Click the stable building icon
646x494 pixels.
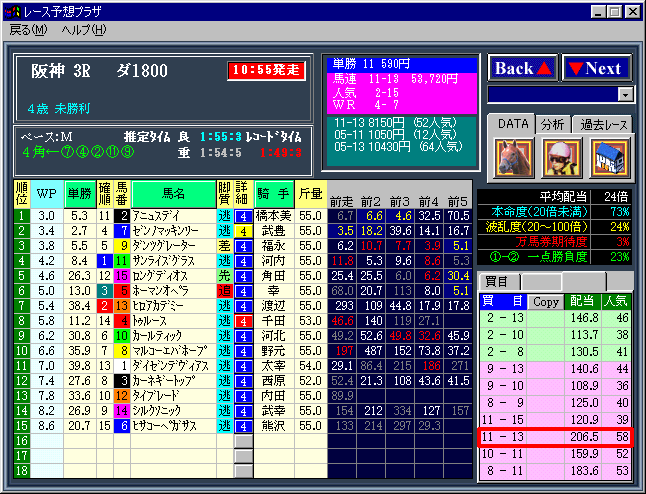(x=609, y=156)
